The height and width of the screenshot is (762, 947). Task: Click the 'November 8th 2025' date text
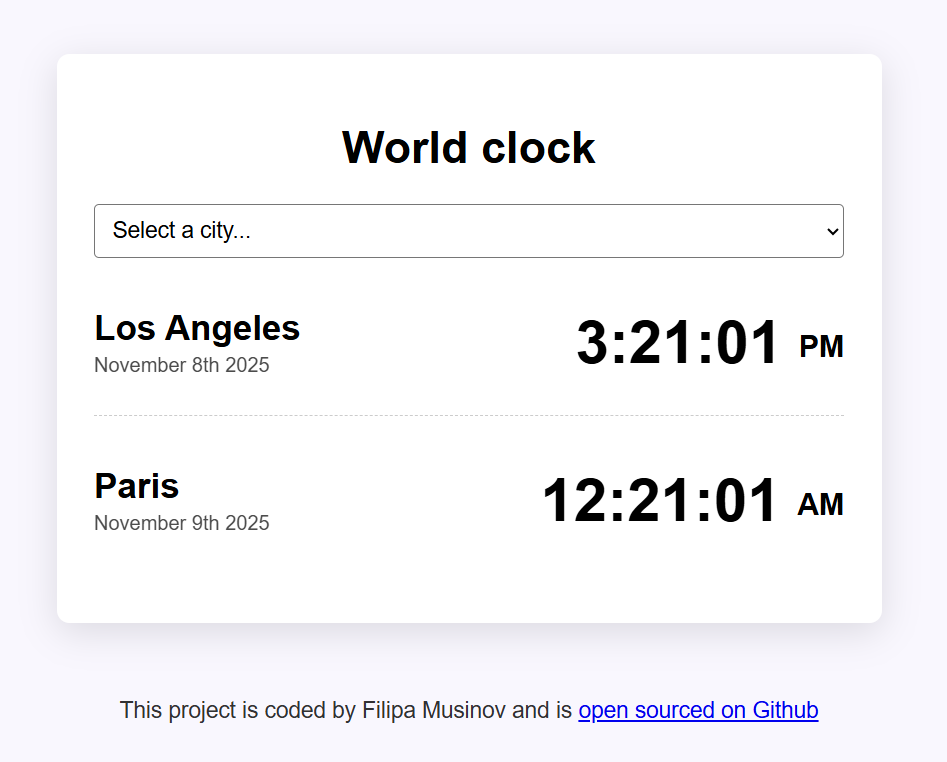click(x=181, y=365)
